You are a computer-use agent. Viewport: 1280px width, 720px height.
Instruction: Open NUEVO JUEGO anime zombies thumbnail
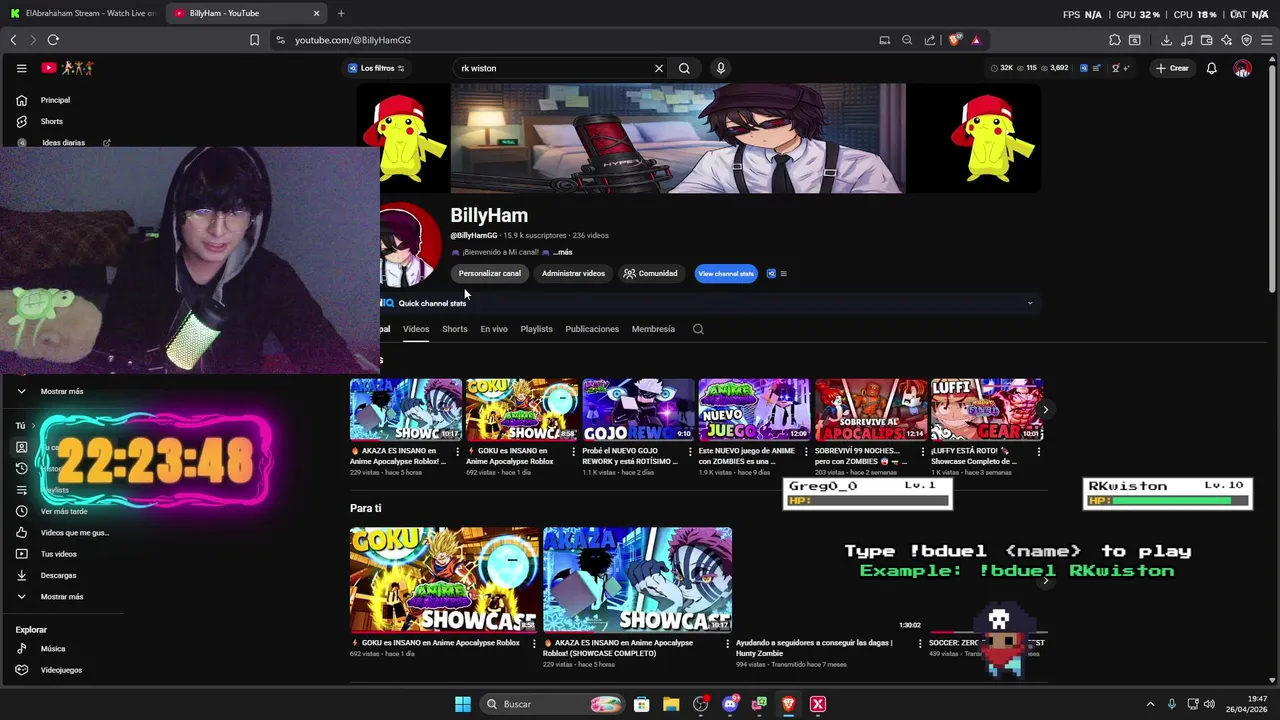point(754,410)
